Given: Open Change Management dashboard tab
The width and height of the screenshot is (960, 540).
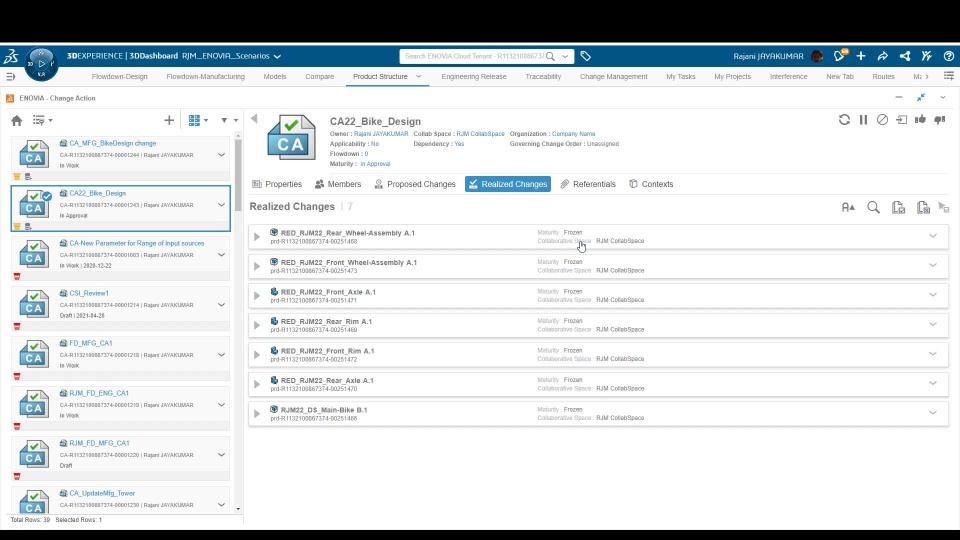Looking at the screenshot, I should tap(613, 77).
